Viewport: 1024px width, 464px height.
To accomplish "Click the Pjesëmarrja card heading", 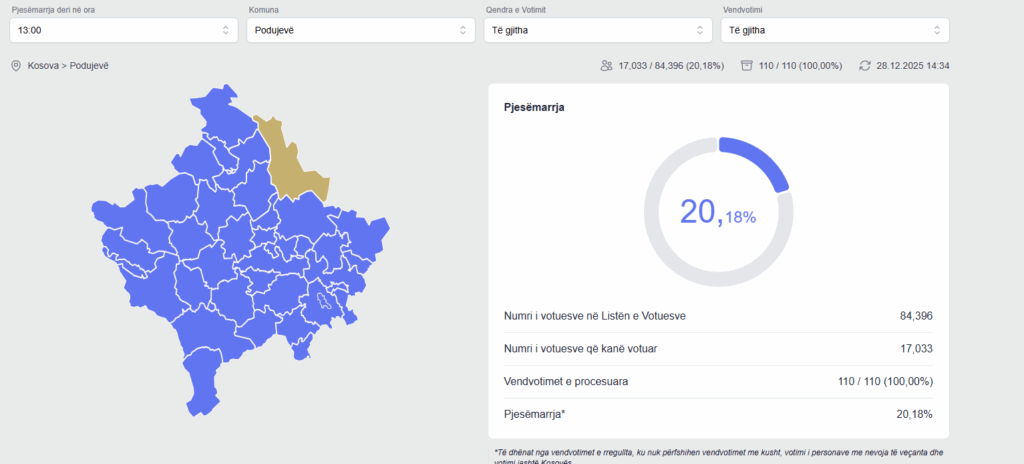I will [x=534, y=107].
